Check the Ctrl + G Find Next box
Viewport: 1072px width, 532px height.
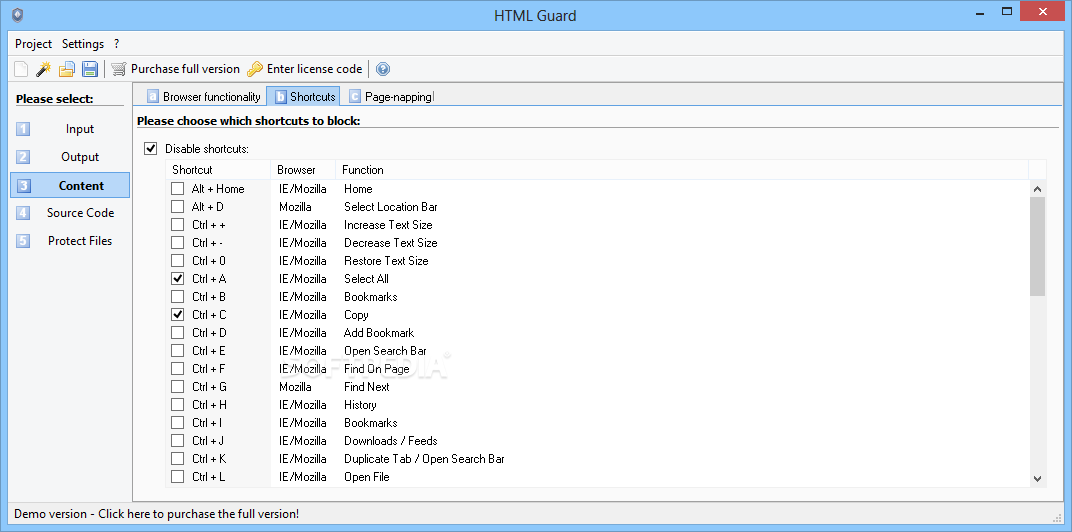pos(178,387)
